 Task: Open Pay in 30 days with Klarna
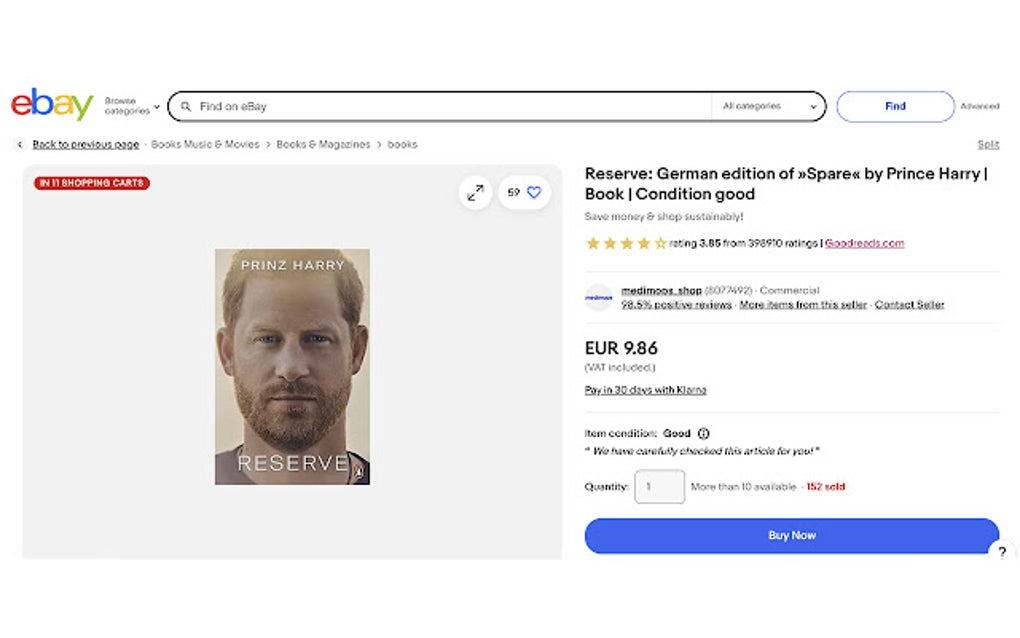point(644,390)
